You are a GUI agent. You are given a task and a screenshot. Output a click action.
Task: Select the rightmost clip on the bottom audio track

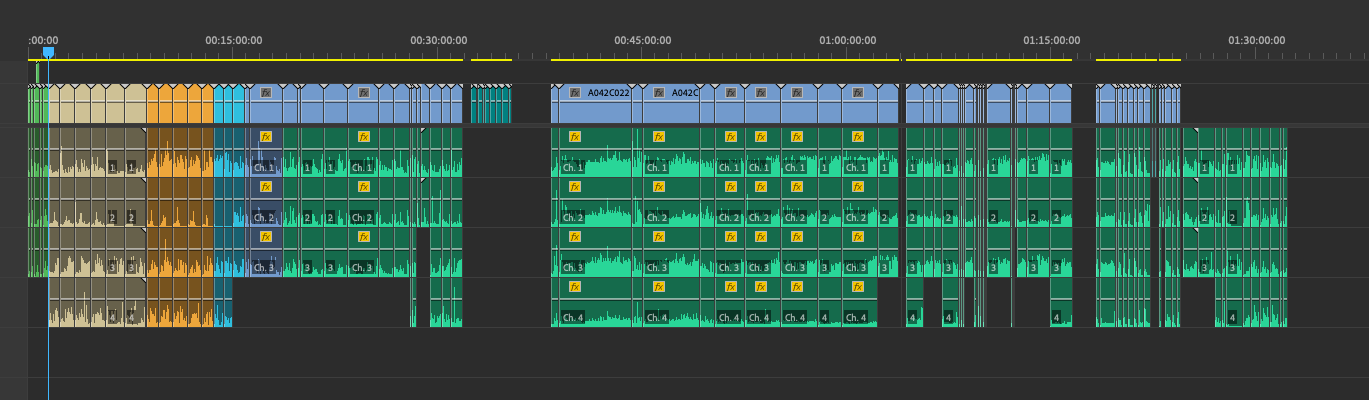1250,310
